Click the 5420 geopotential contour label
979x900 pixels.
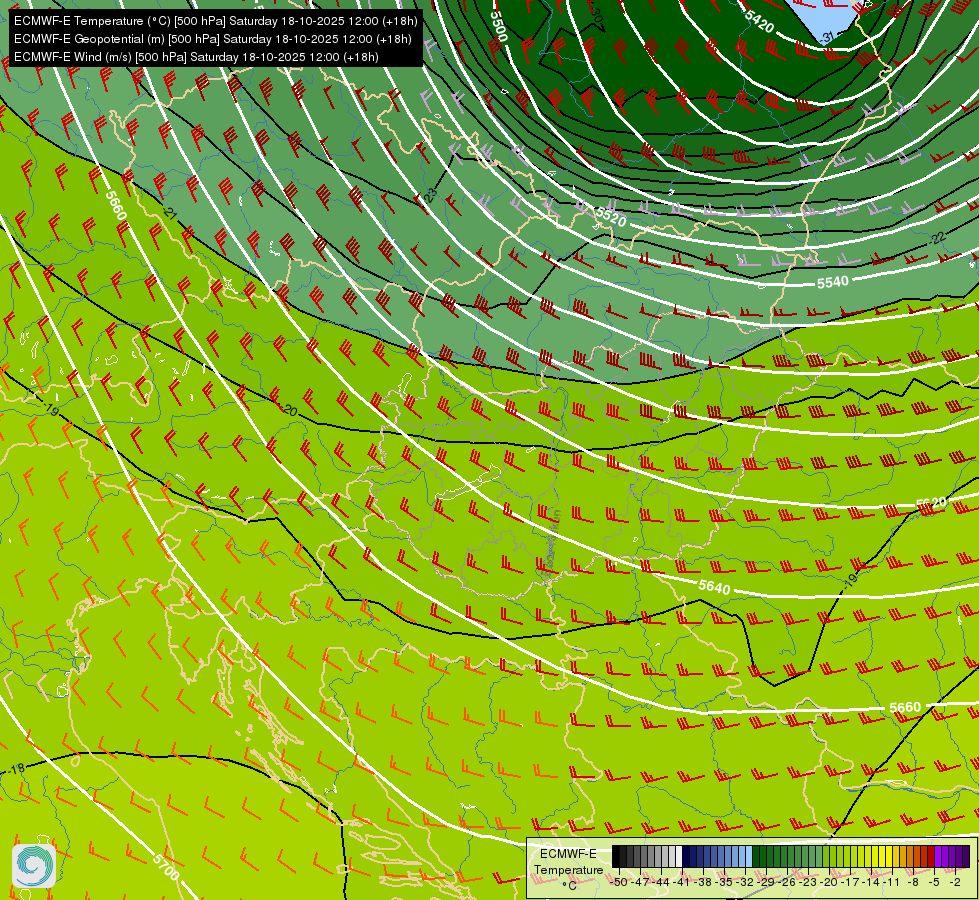[x=759, y=22]
